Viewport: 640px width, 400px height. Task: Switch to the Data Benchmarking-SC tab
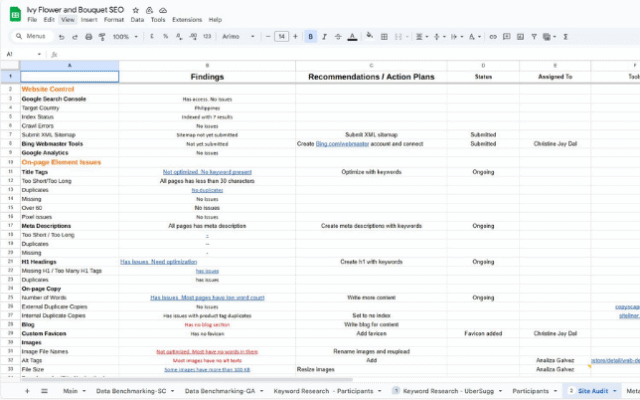point(130,390)
